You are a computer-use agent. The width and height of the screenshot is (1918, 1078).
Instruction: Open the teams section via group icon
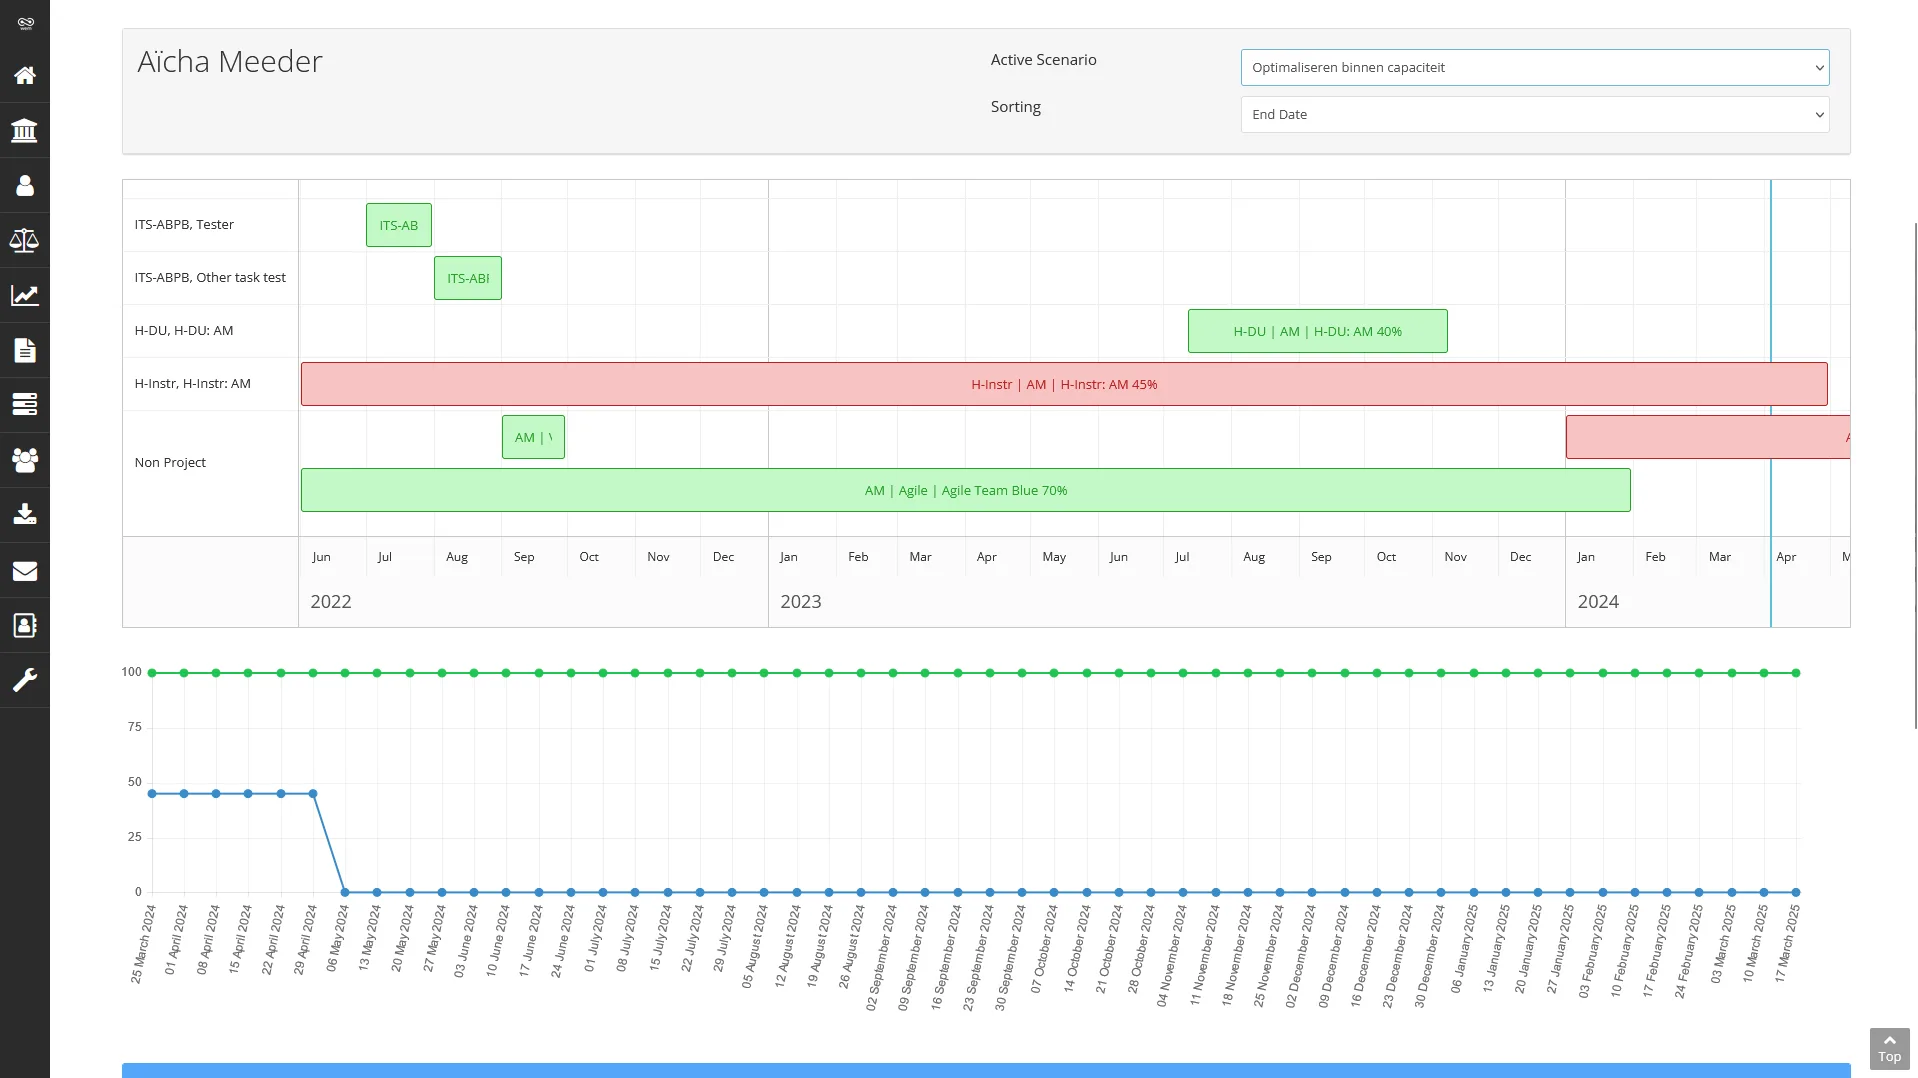click(x=24, y=459)
